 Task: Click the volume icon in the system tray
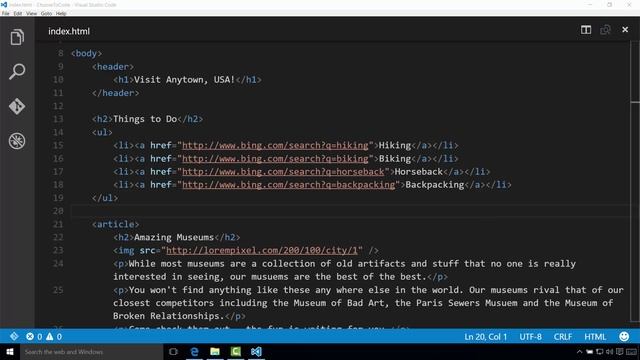click(x=609, y=351)
